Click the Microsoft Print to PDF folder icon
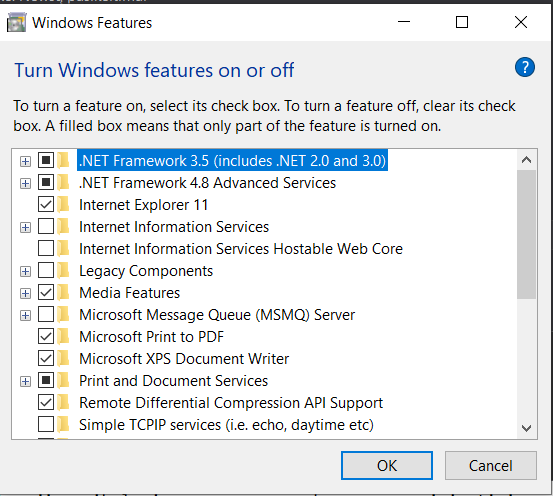The image size is (553, 496). [x=63, y=337]
